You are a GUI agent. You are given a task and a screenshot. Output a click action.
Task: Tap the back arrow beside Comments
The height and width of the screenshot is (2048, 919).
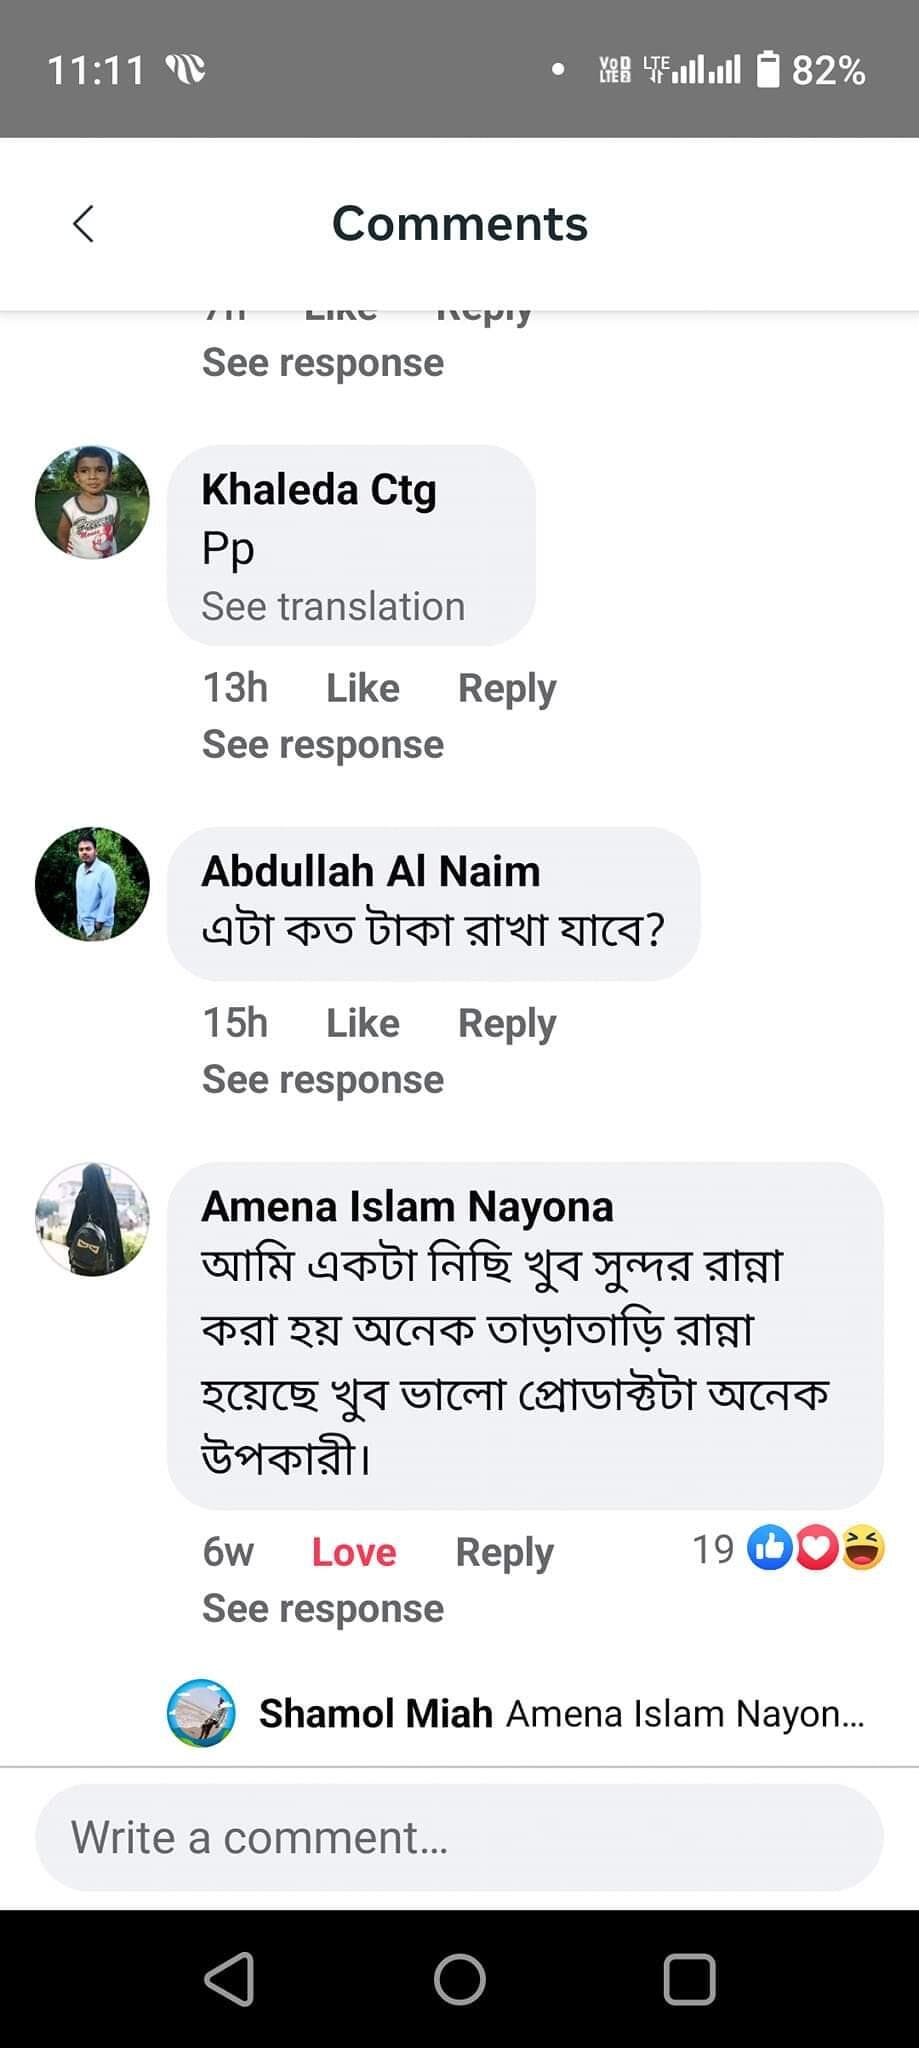84,224
